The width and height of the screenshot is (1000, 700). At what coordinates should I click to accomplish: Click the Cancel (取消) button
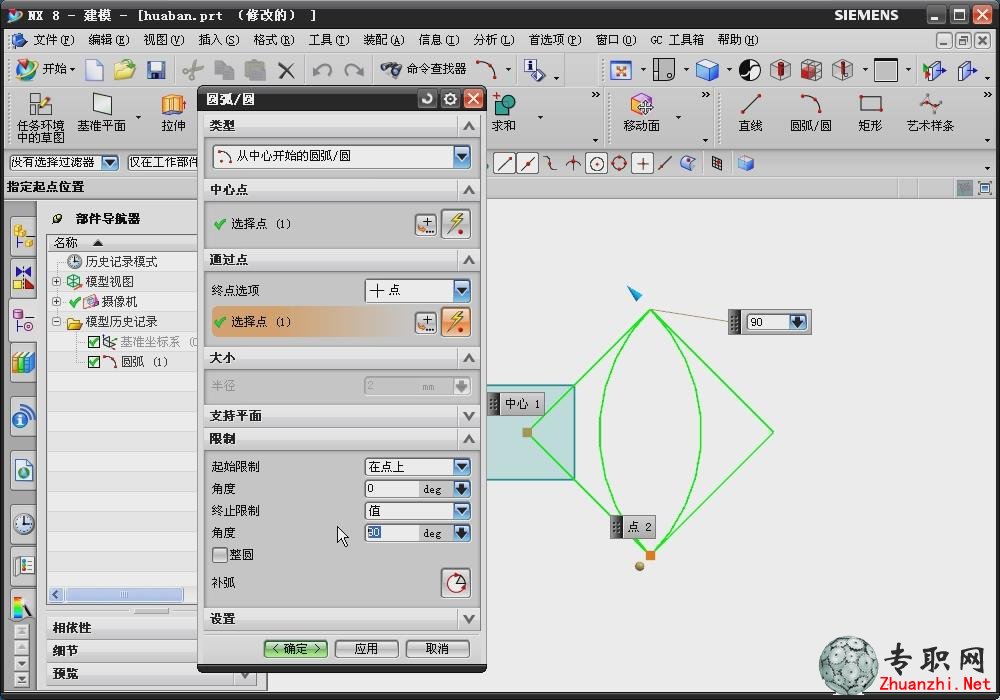coord(437,649)
